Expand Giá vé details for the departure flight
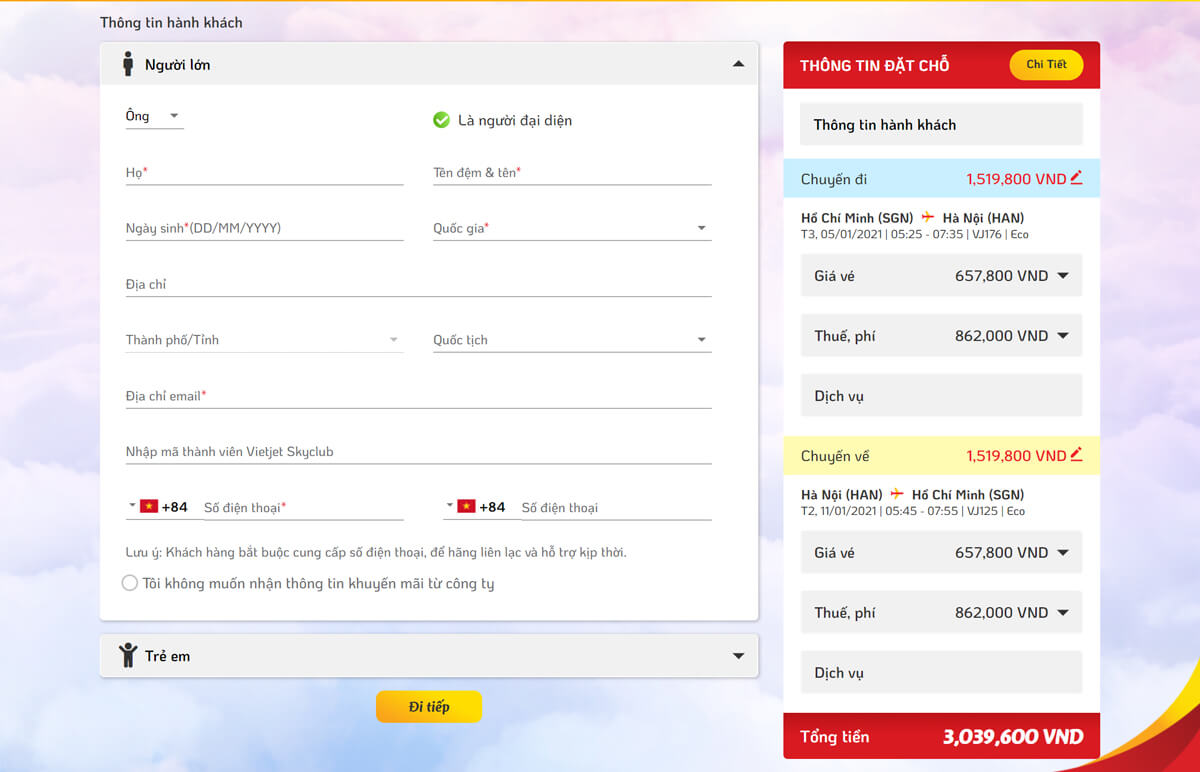This screenshot has width=1200, height=772. tap(1062, 276)
